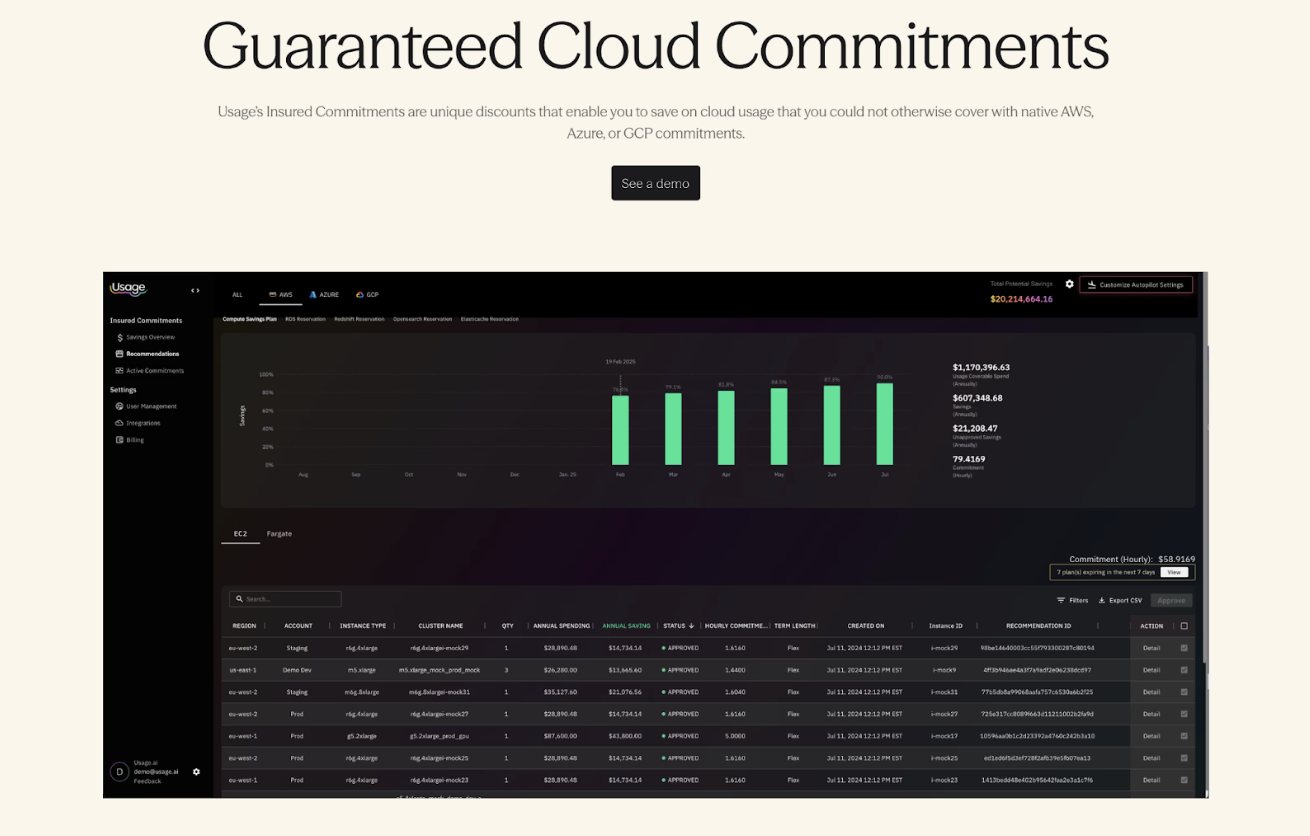Screen dimensions: 1310x836
Task: Click the gear icon beside demo@usage.ai
Action: point(196,772)
